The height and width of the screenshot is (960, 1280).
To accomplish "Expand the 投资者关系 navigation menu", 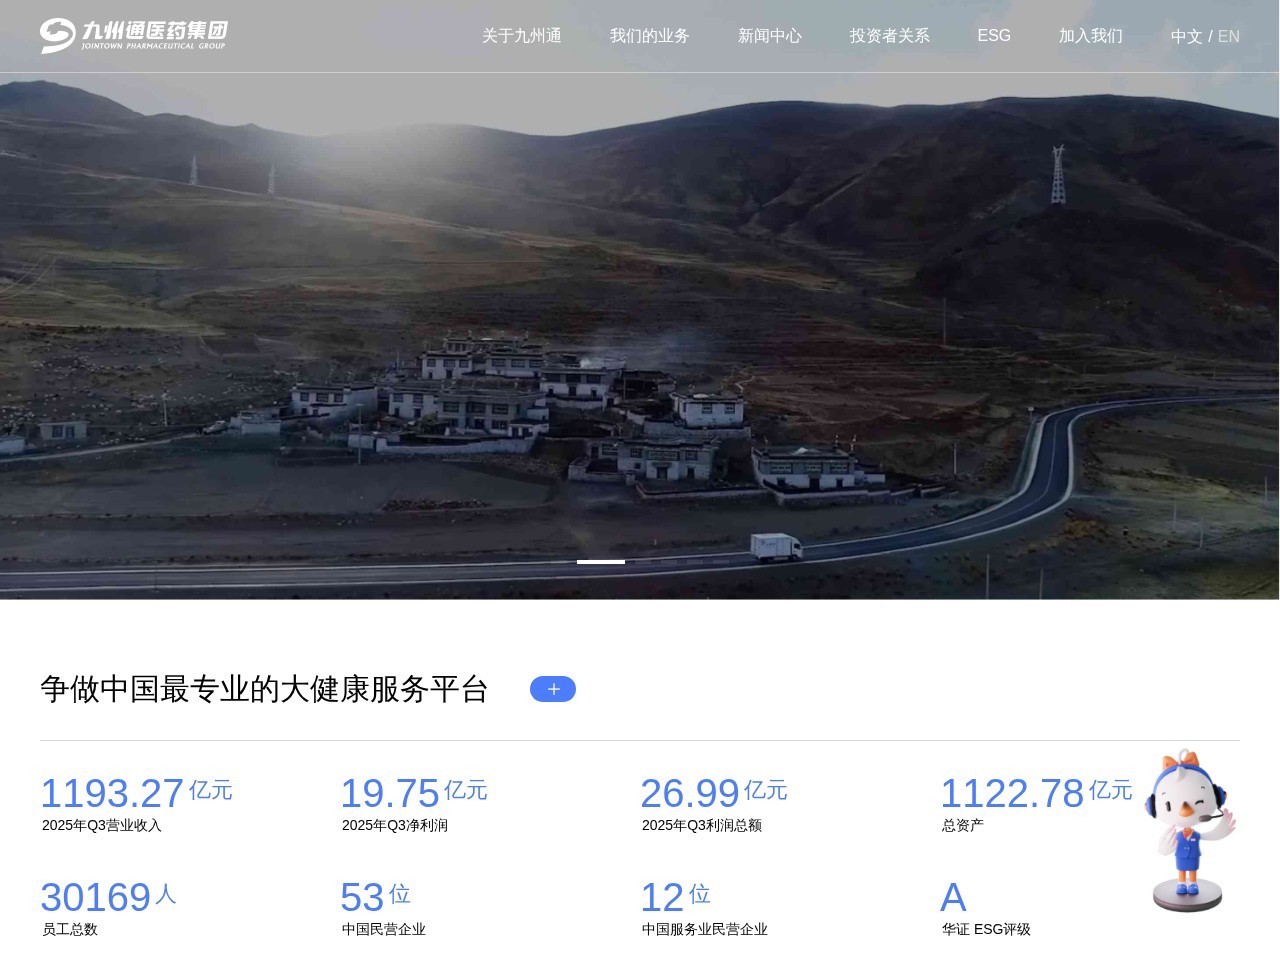I will pos(889,36).
